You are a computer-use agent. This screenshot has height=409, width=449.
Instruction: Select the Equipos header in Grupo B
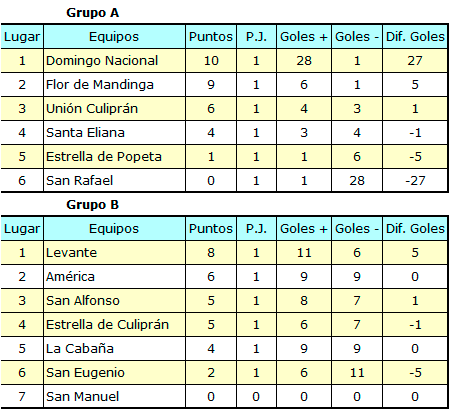pyautogui.click(x=114, y=229)
